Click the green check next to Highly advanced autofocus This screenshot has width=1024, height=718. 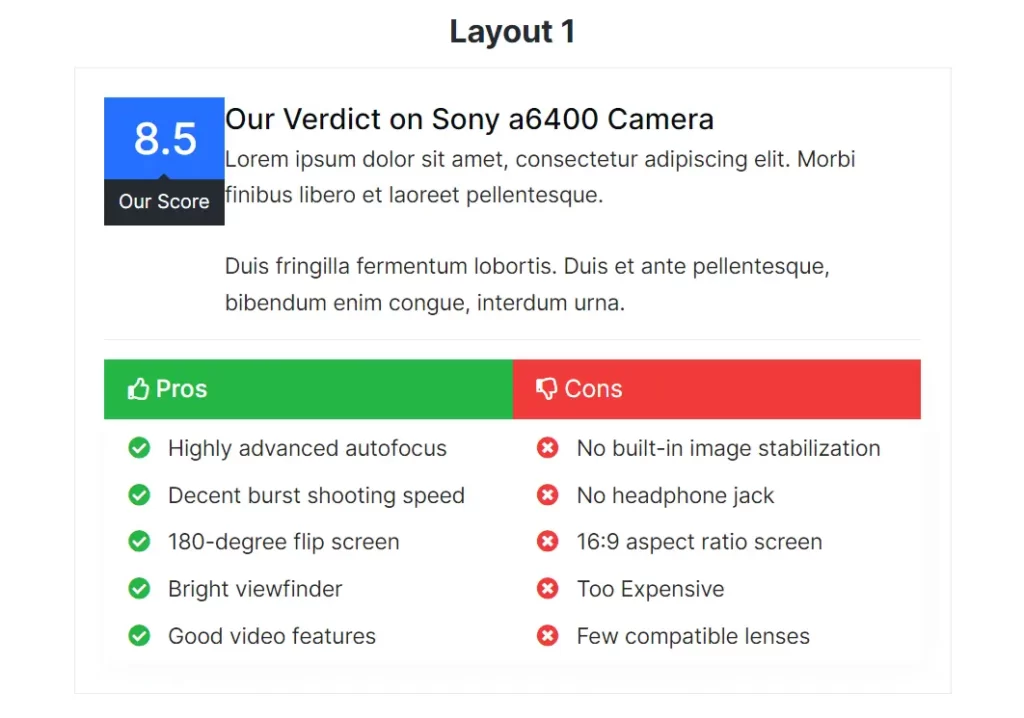139,448
